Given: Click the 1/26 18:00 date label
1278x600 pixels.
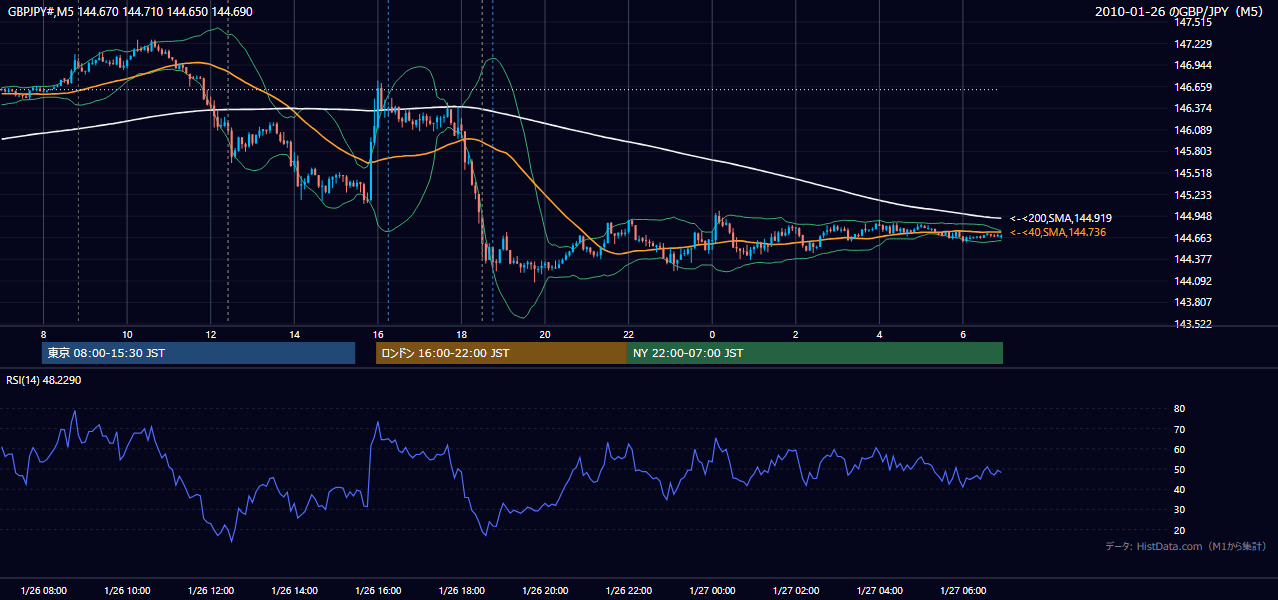Looking at the screenshot, I should pyautogui.click(x=461, y=591).
